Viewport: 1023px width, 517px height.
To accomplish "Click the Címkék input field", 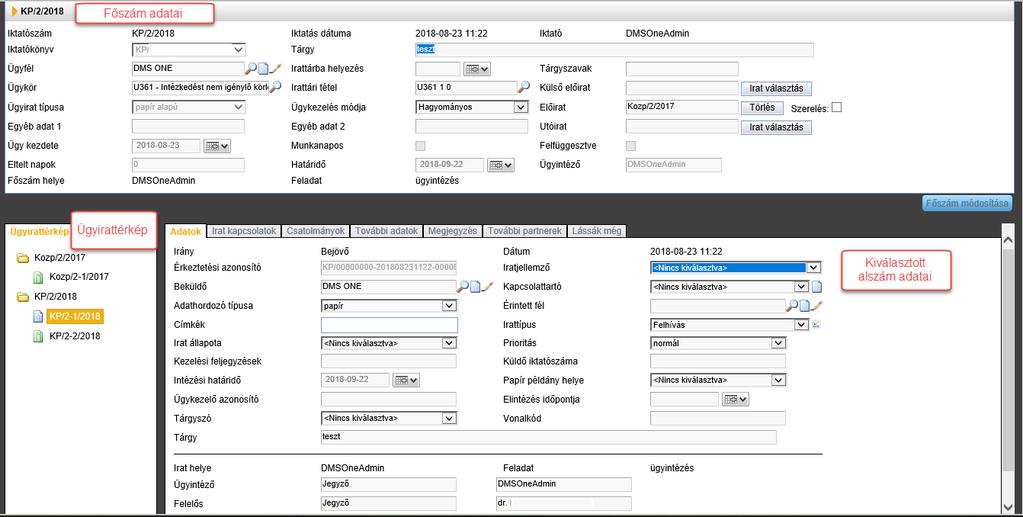I will tap(389, 324).
